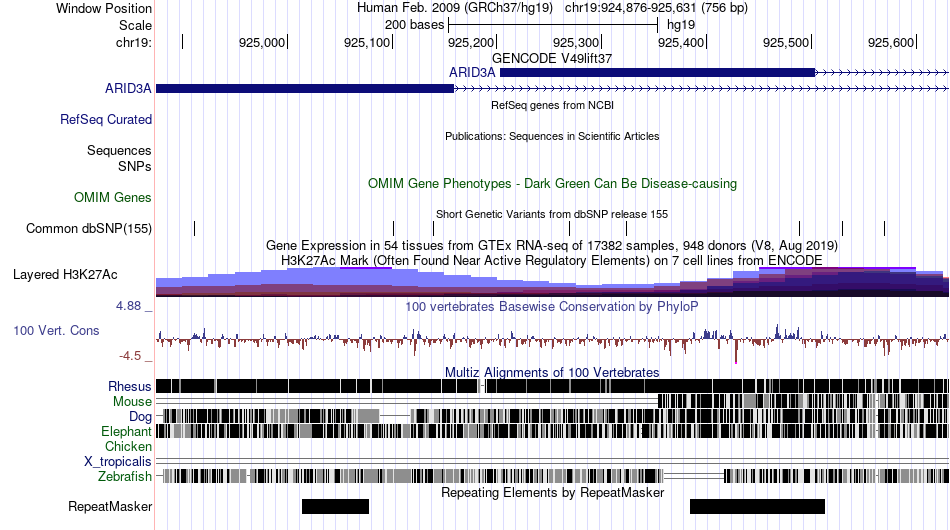Click the Sequences track label
The image size is (950, 530).
(x=119, y=150)
